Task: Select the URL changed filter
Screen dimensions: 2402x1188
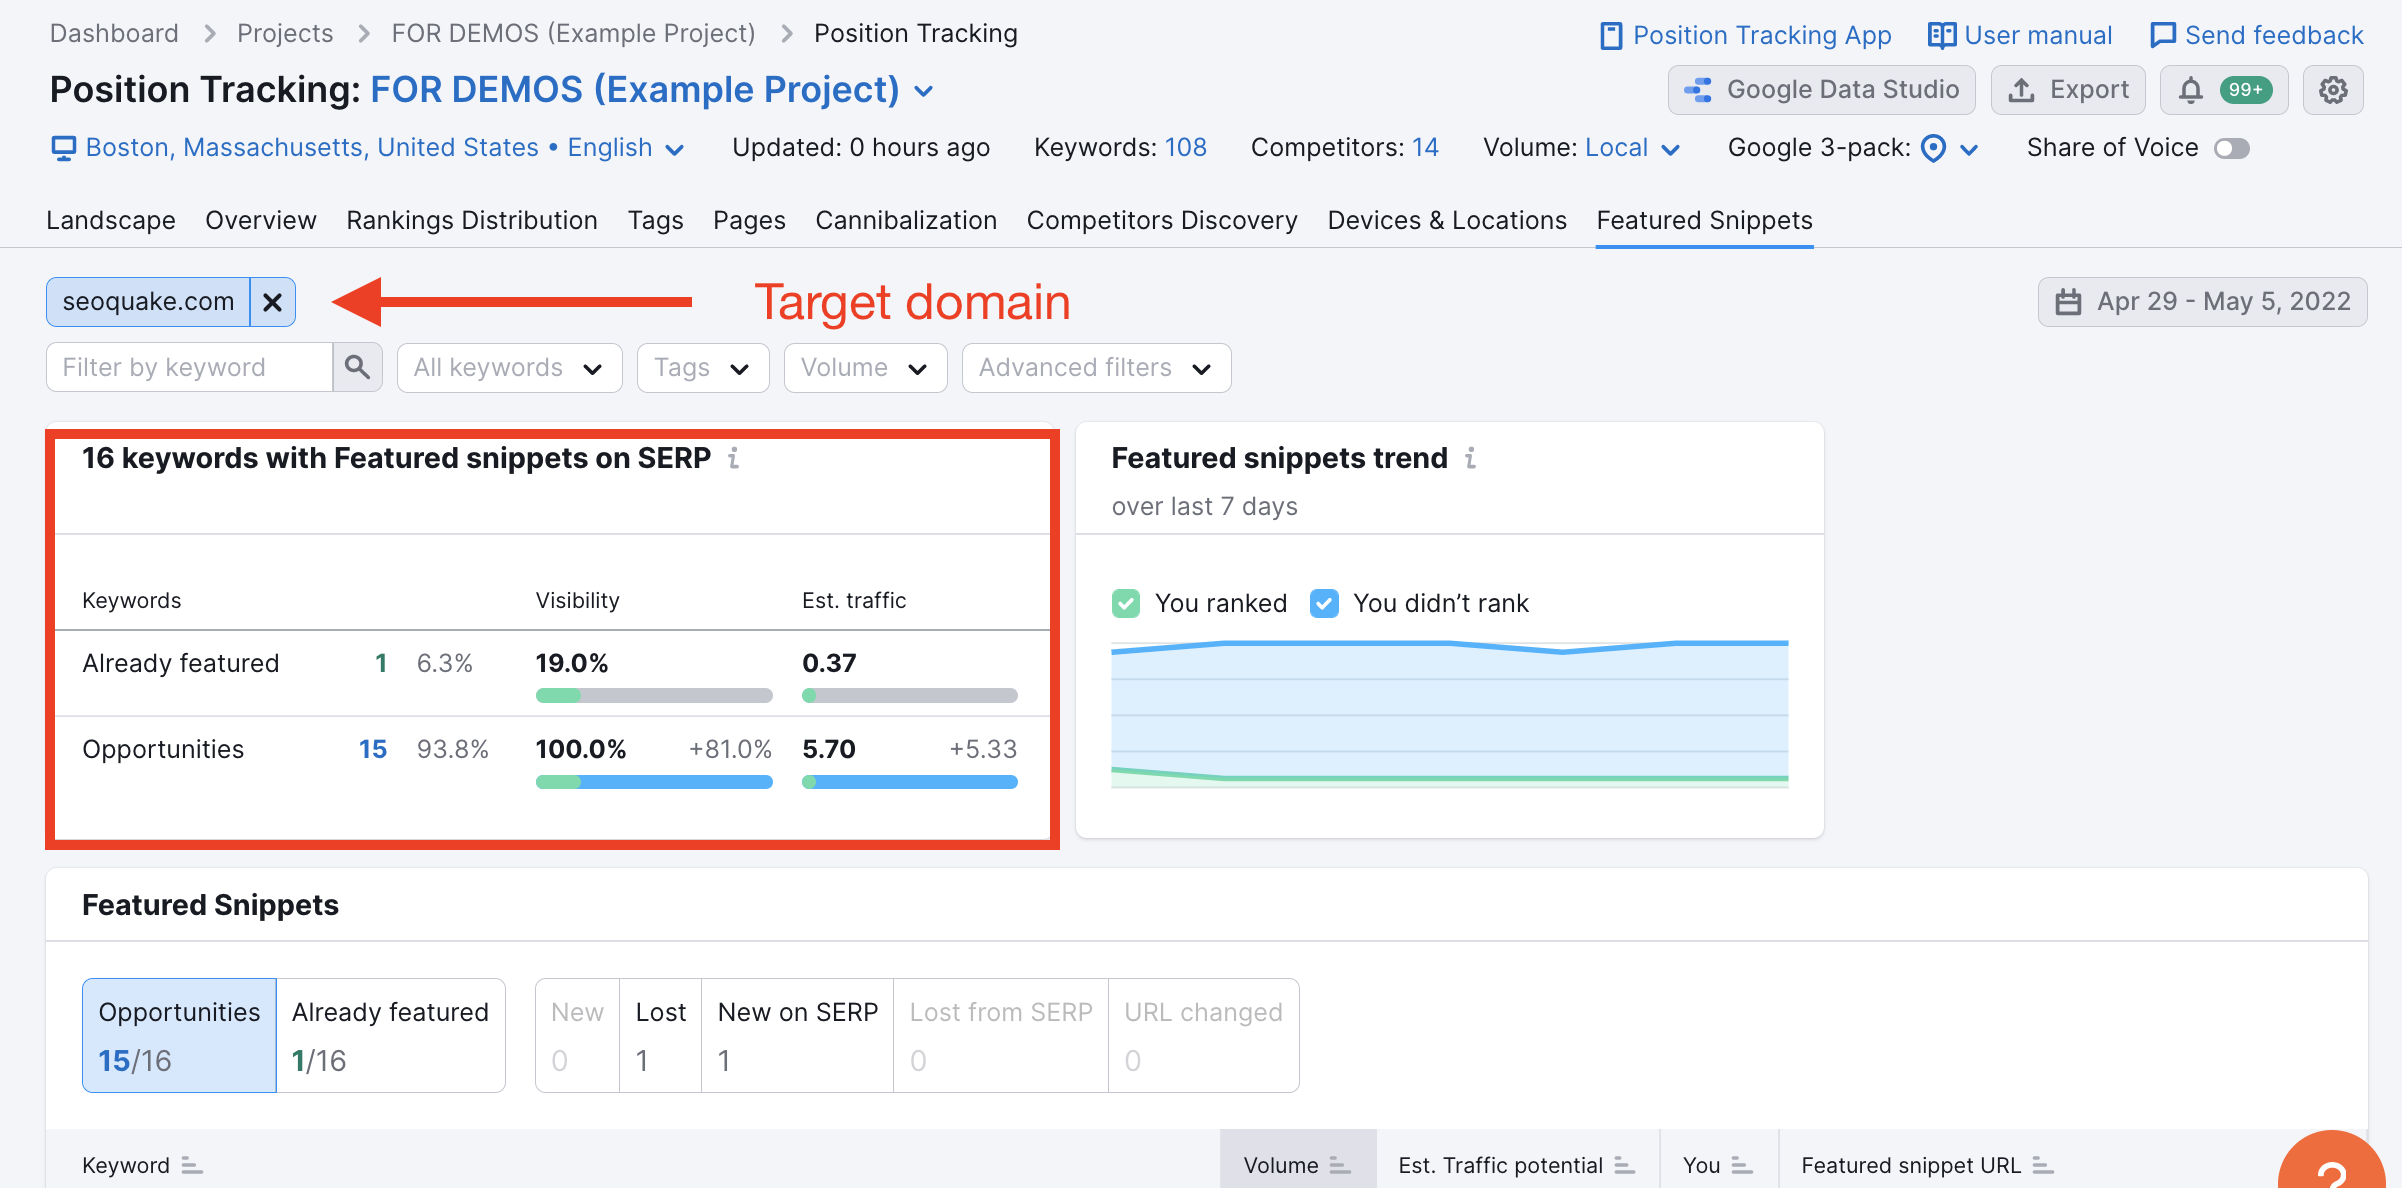Action: (x=1204, y=1036)
